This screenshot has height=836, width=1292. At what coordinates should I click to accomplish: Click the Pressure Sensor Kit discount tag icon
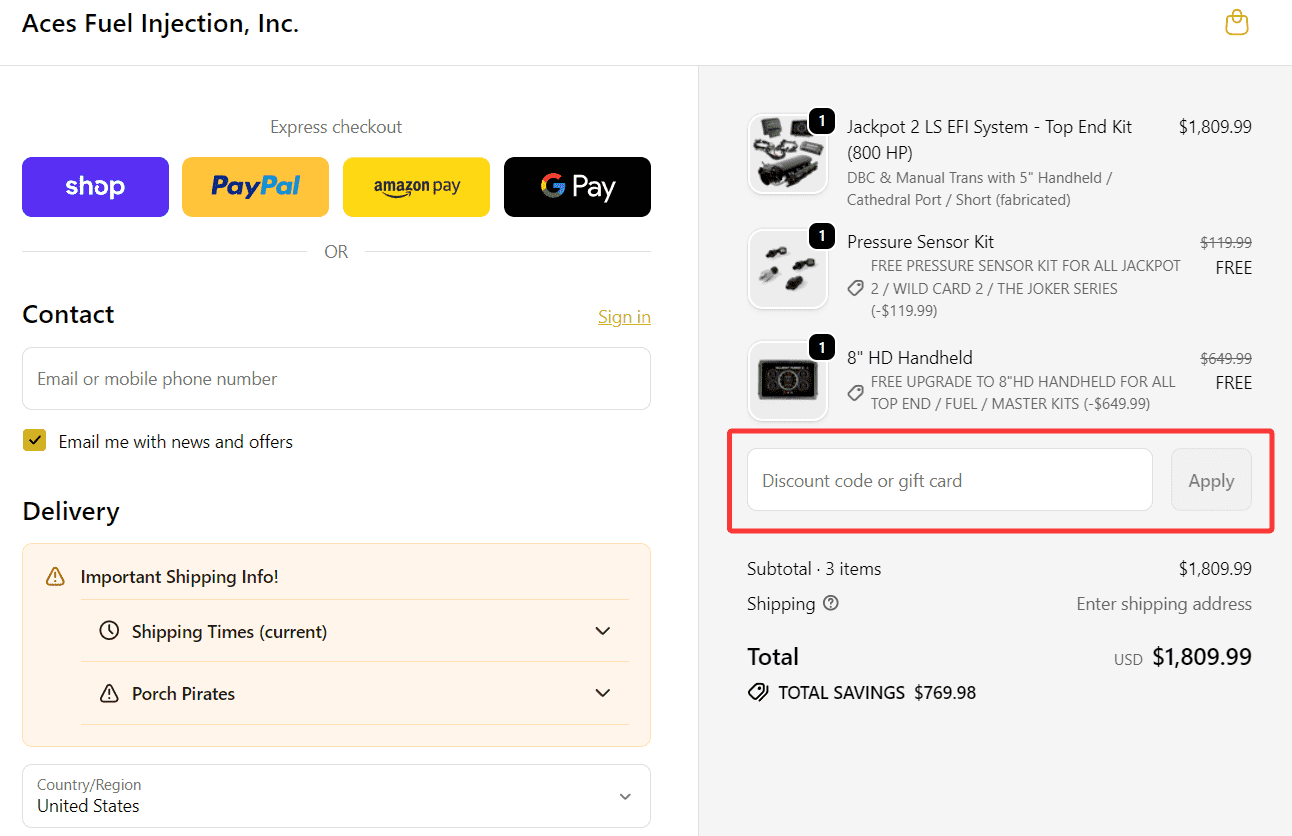tap(855, 288)
